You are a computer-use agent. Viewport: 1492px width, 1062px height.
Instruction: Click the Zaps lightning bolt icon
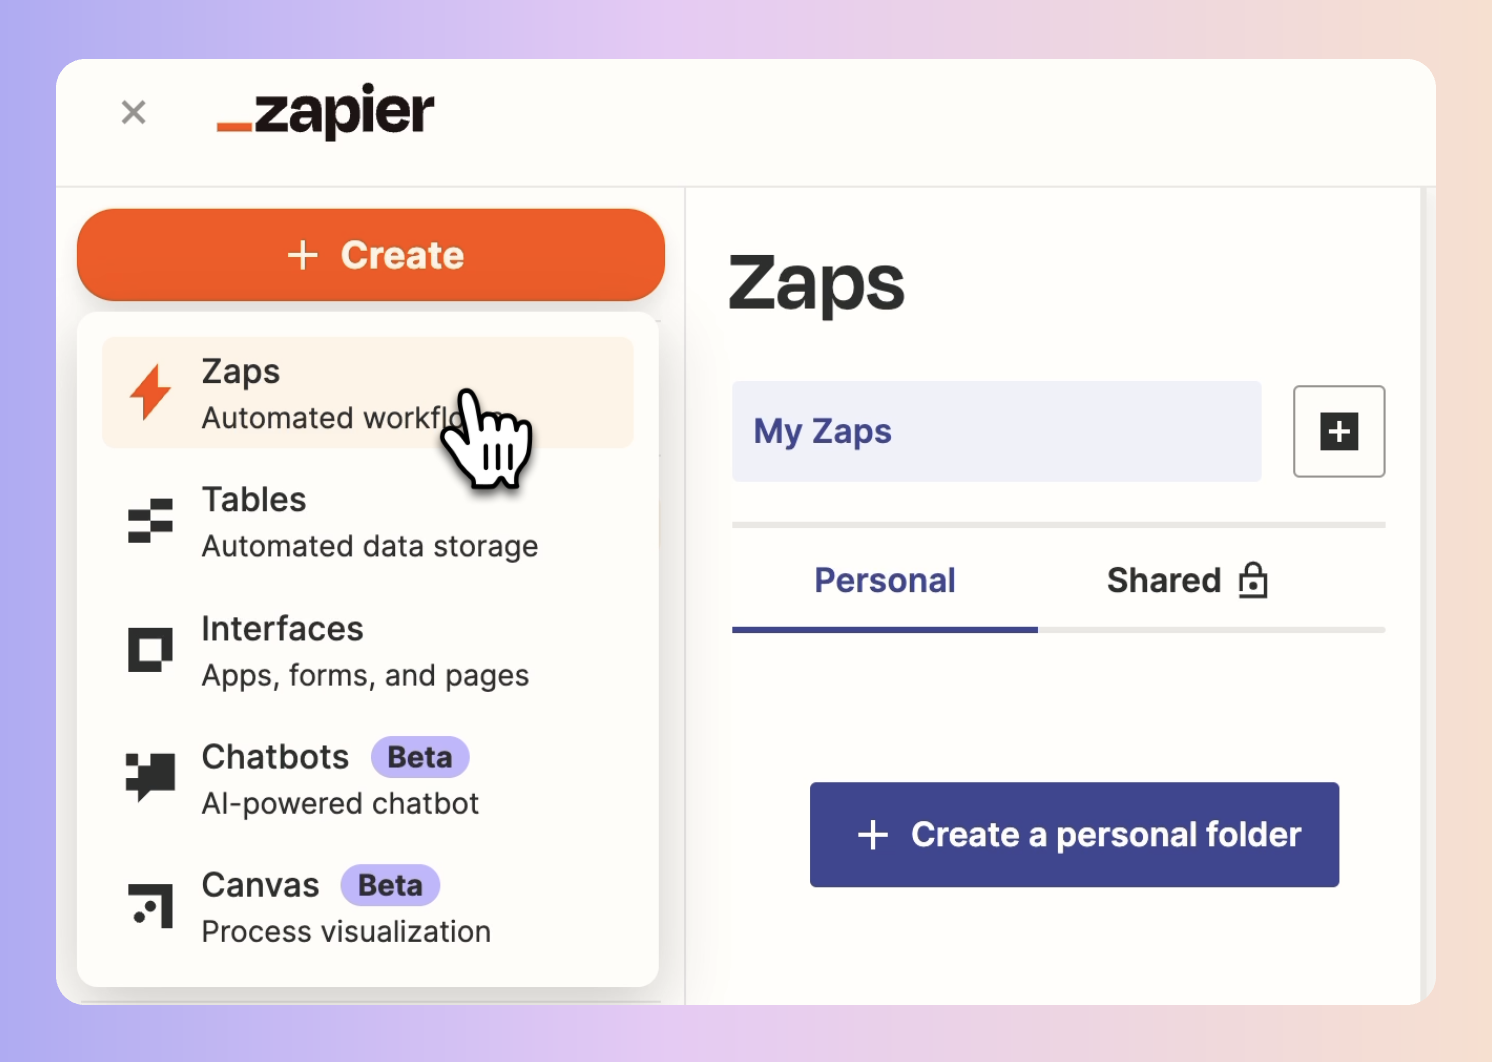151,392
